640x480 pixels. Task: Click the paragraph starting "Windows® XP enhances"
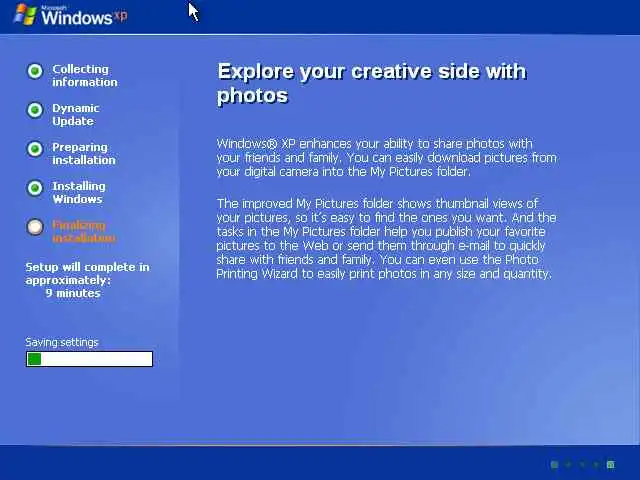point(387,158)
